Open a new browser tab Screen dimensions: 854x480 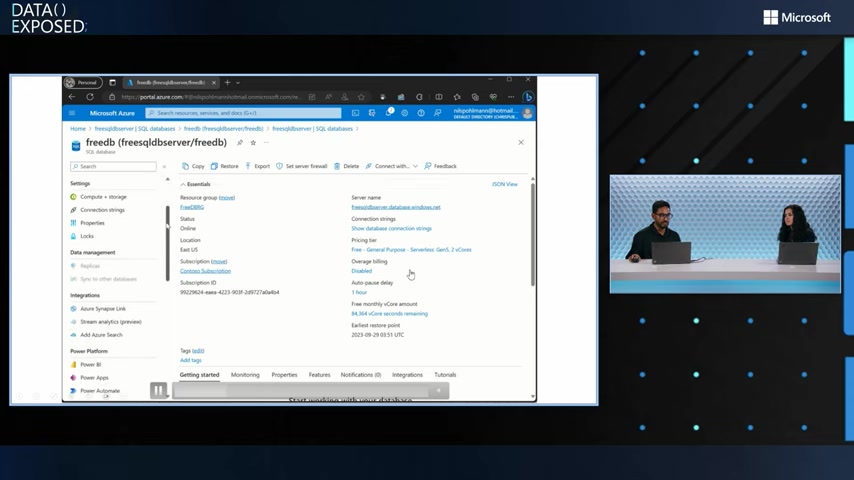tap(228, 82)
